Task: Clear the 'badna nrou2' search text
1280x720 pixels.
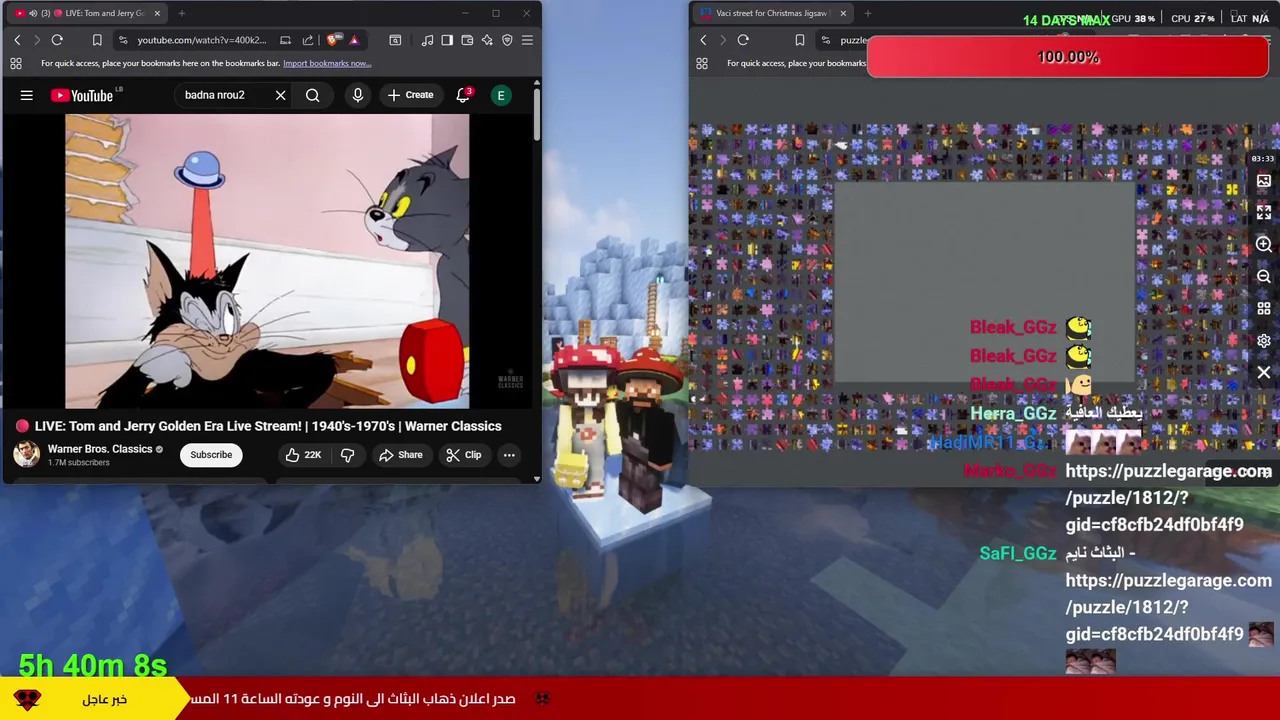Action: (x=281, y=95)
